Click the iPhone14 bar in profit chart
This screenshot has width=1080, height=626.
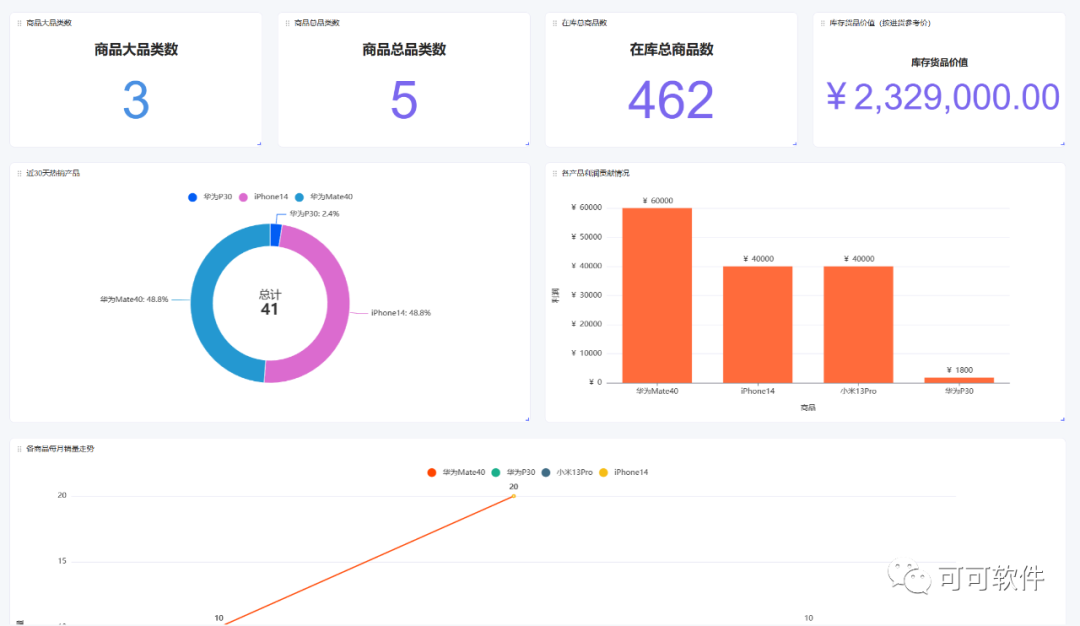(x=758, y=324)
